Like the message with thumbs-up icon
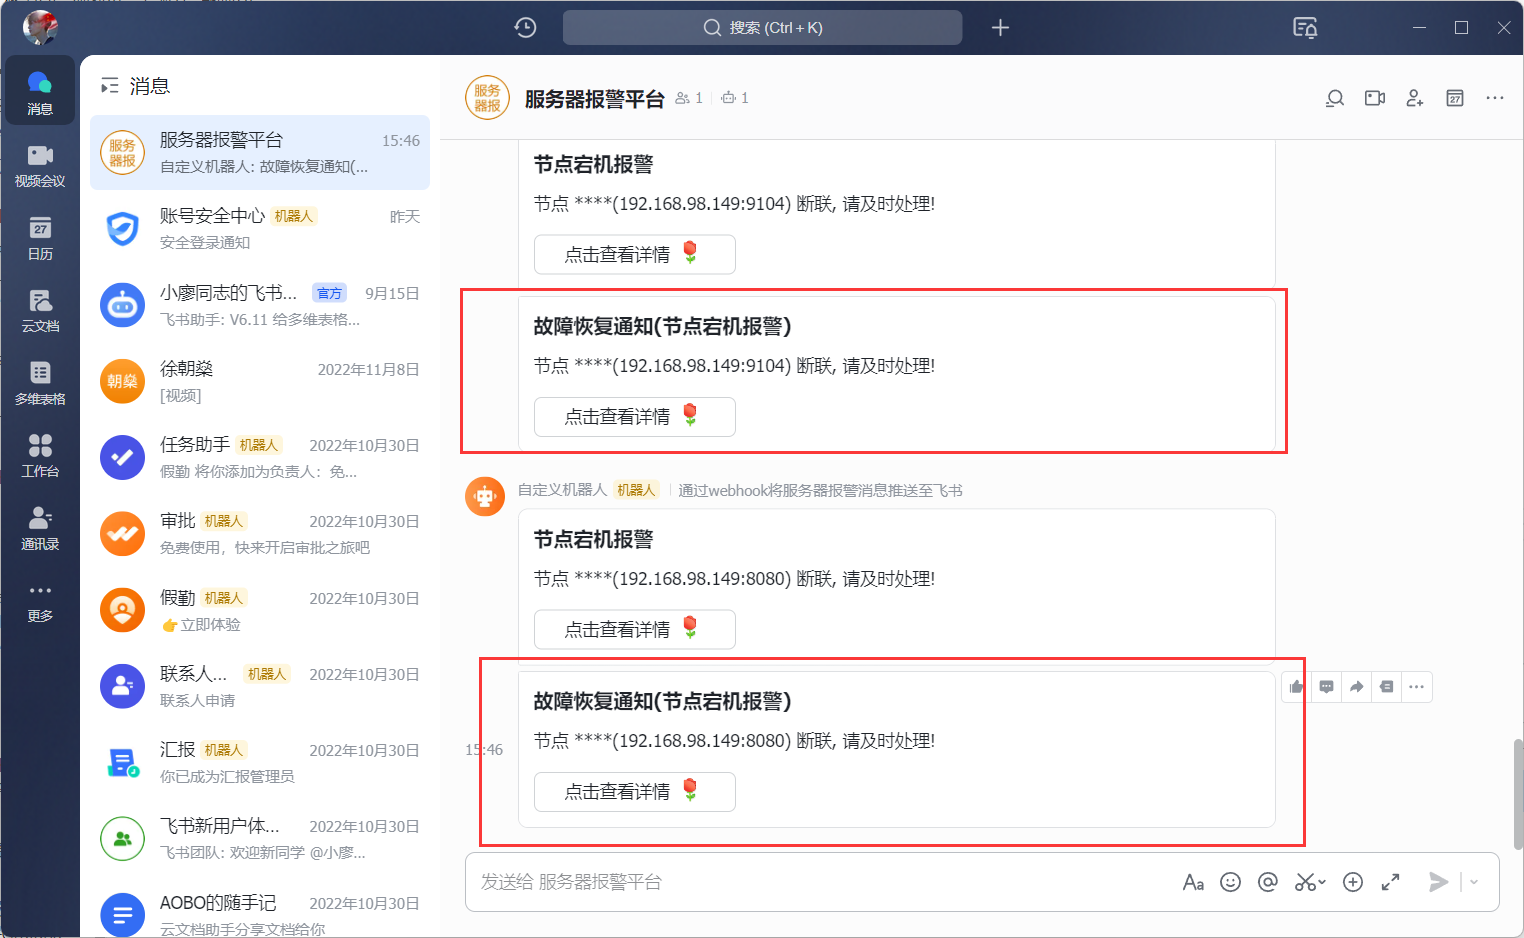This screenshot has height=938, width=1524. pyautogui.click(x=1297, y=687)
